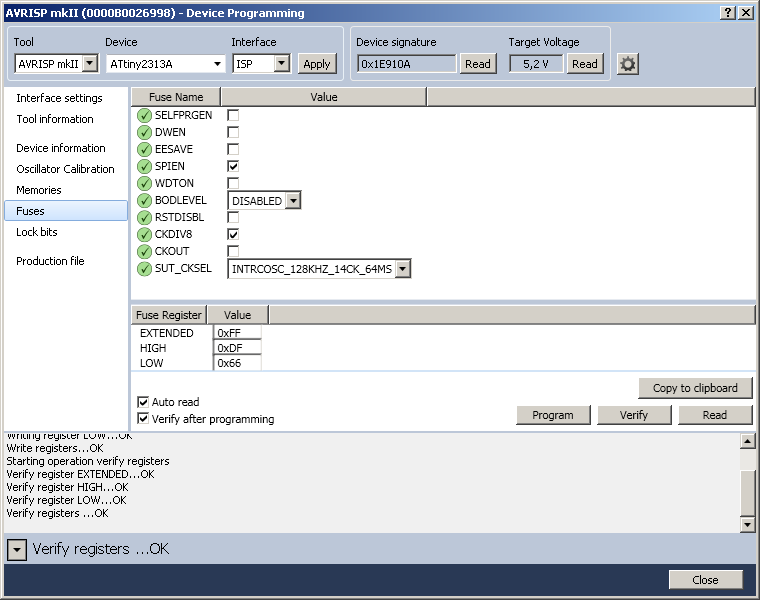This screenshot has height=600, width=760.
Task: Click the Device signature field 0x1E910A
Action: pyautogui.click(x=407, y=63)
